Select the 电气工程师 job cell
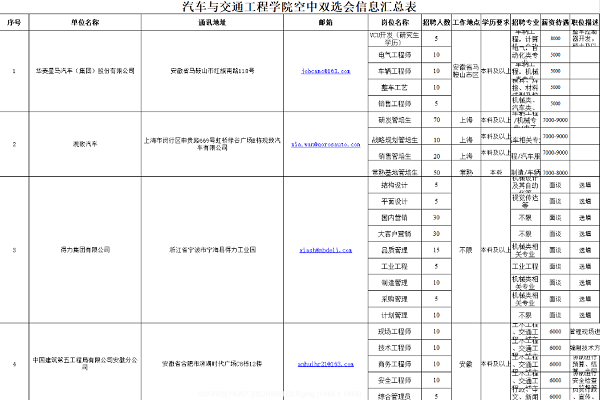 pos(395,55)
